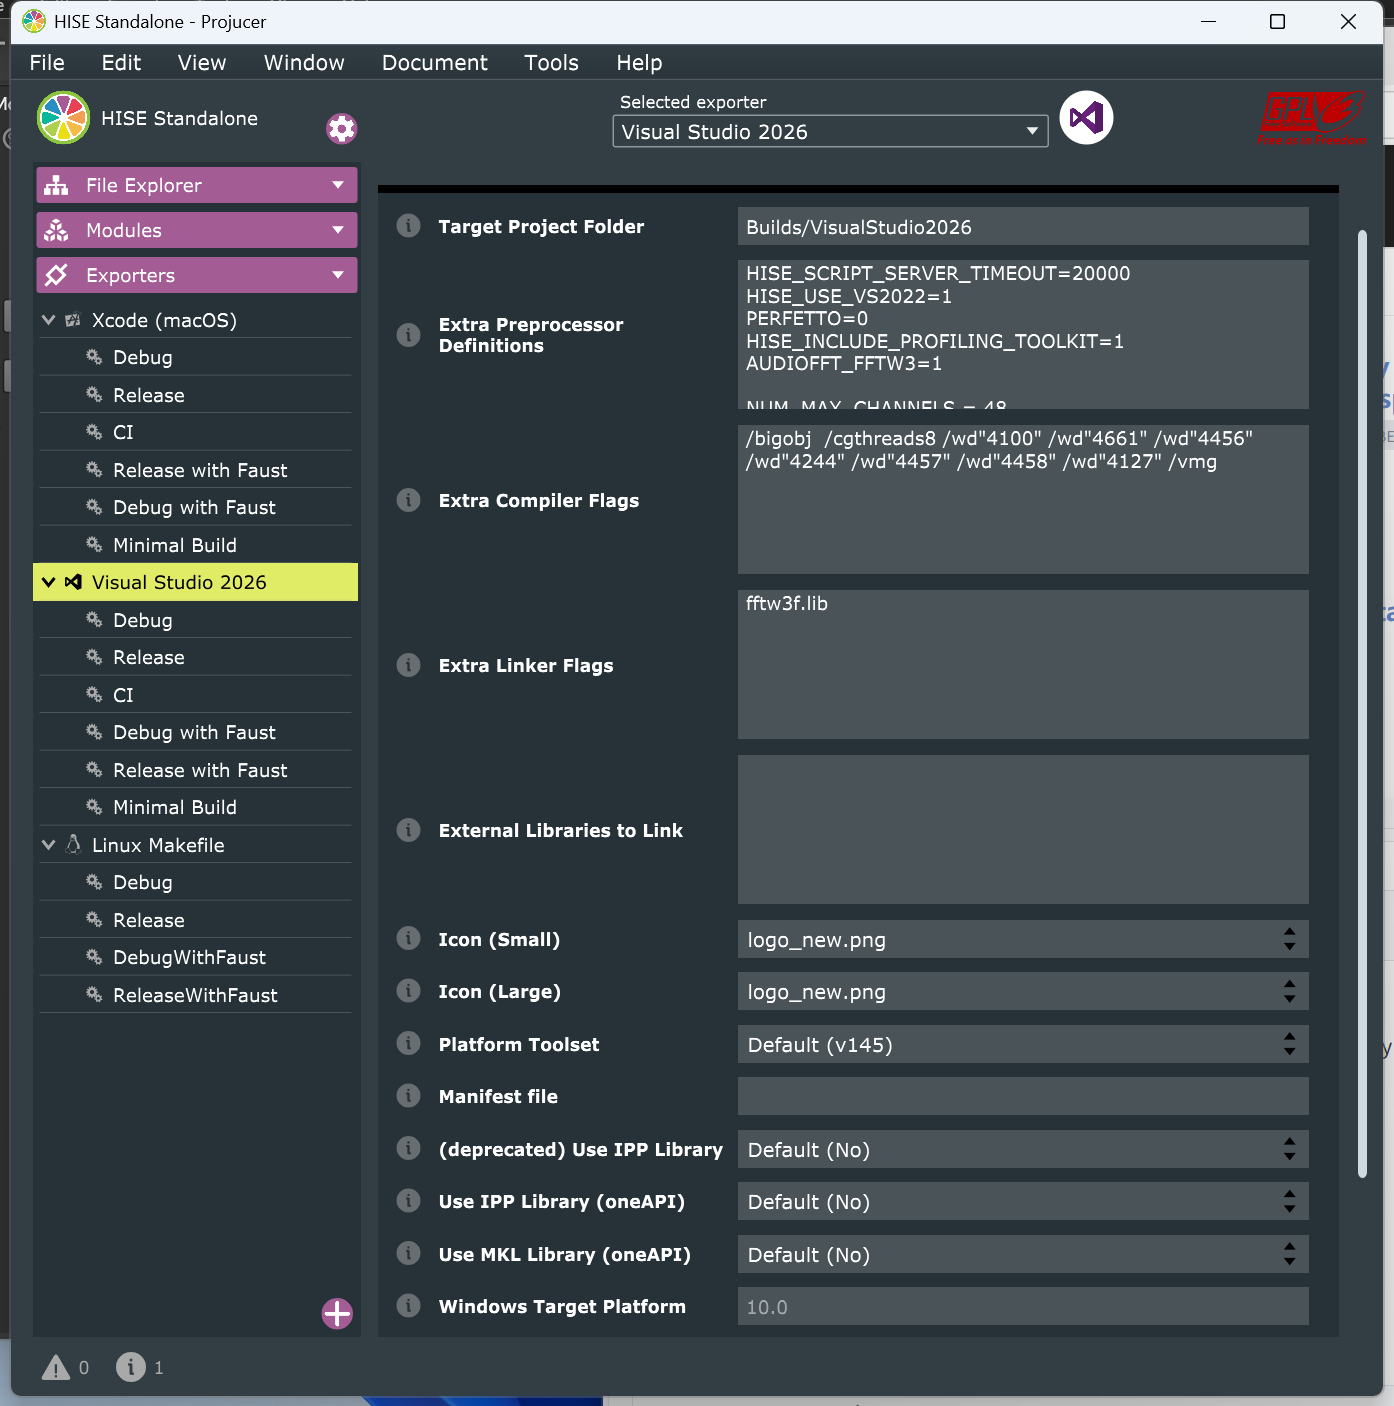This screenshot has width=1394, height=1406.
Task: Collapse the Linux Makefile exporter node
Action: pos(48,845)
